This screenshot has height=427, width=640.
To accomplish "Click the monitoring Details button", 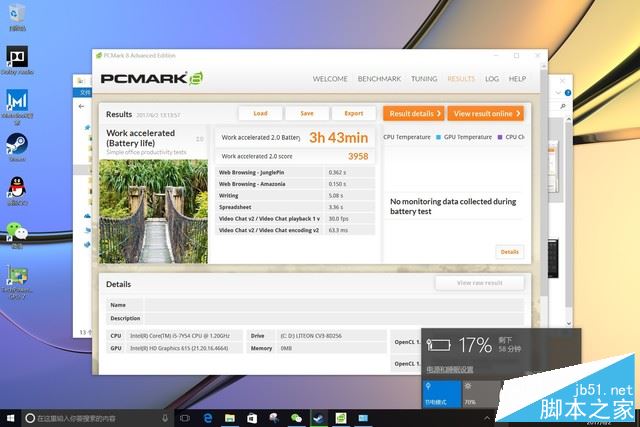I will pyautogui.click(x=509, y=252).
